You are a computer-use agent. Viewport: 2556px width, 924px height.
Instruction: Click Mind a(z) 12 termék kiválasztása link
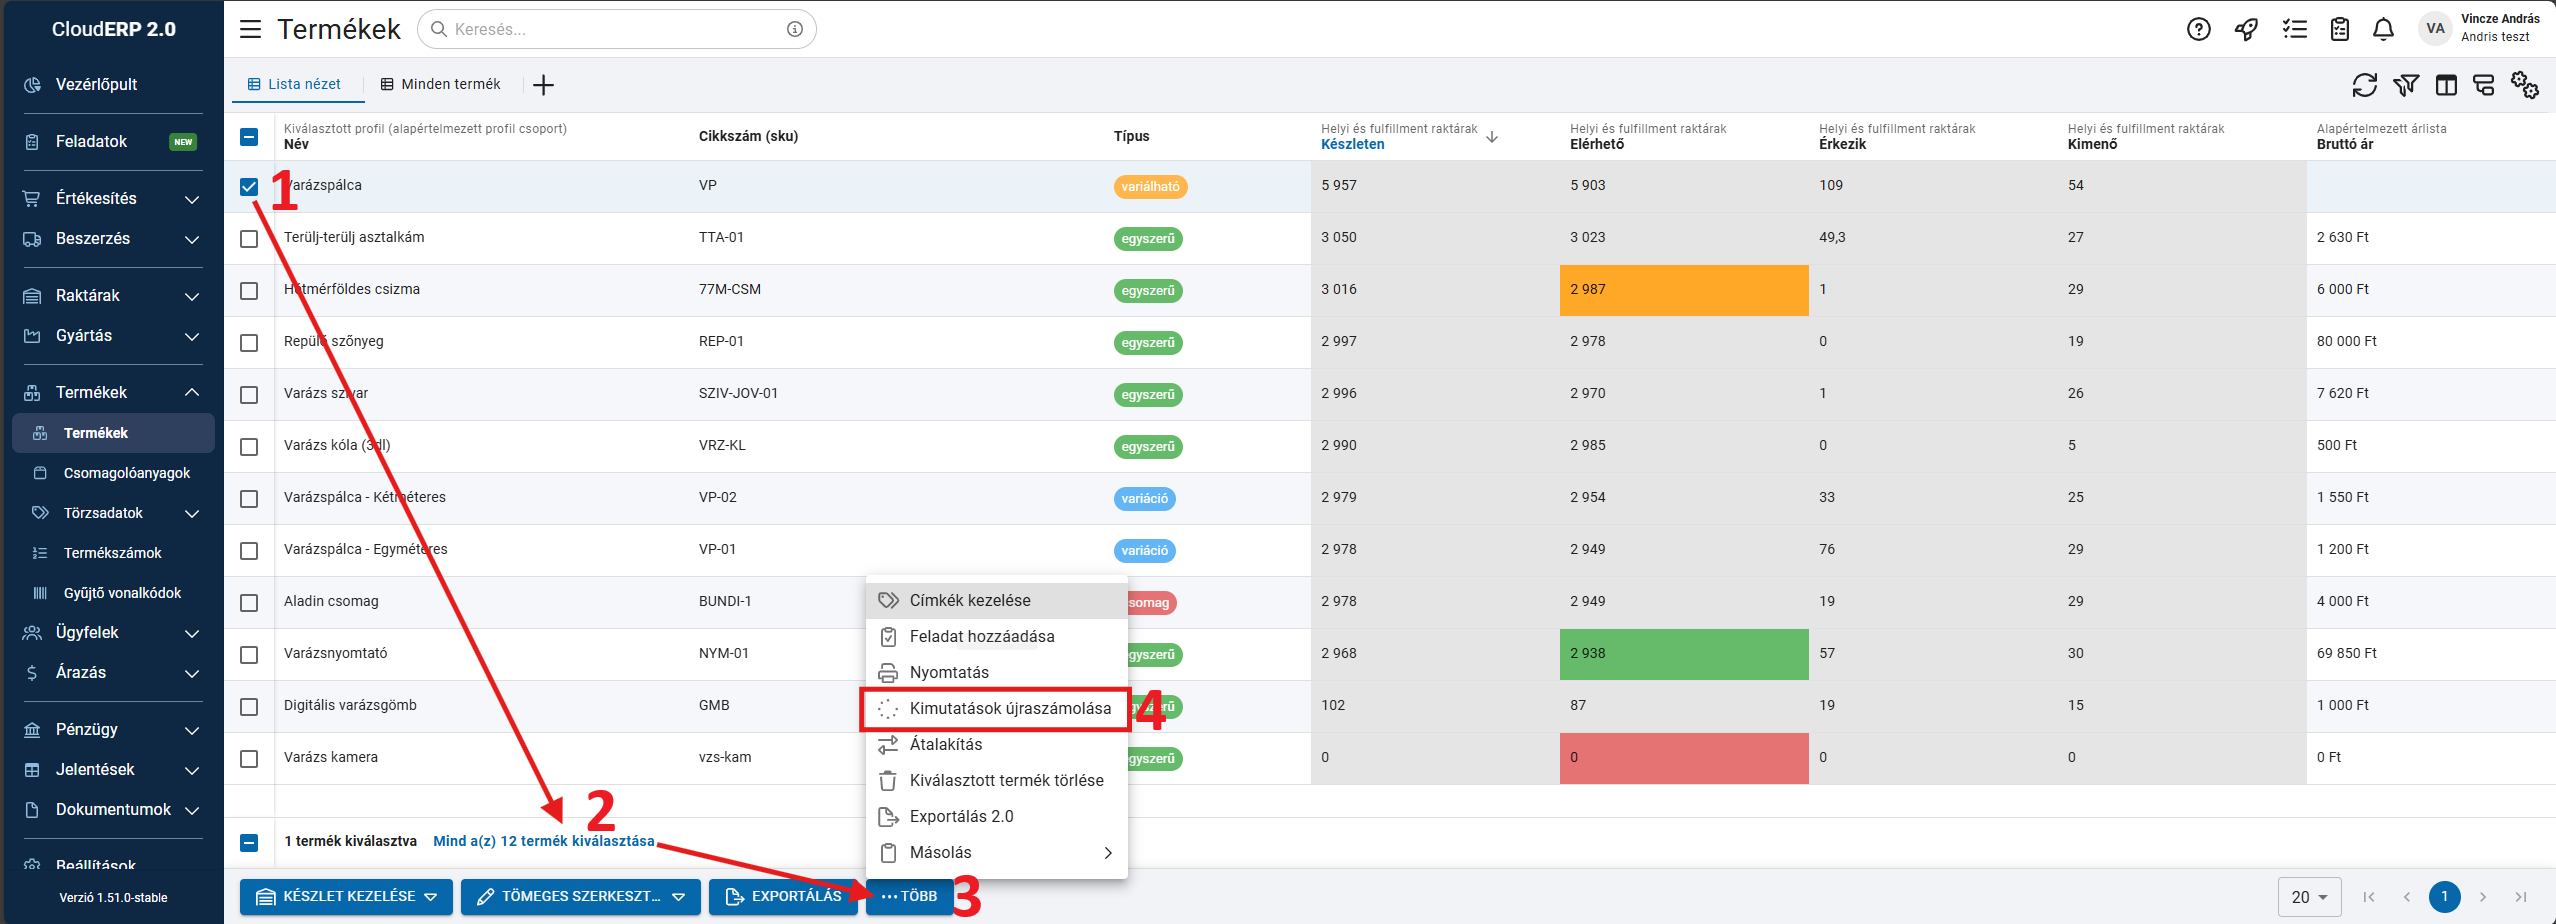(x=543, y=841)
